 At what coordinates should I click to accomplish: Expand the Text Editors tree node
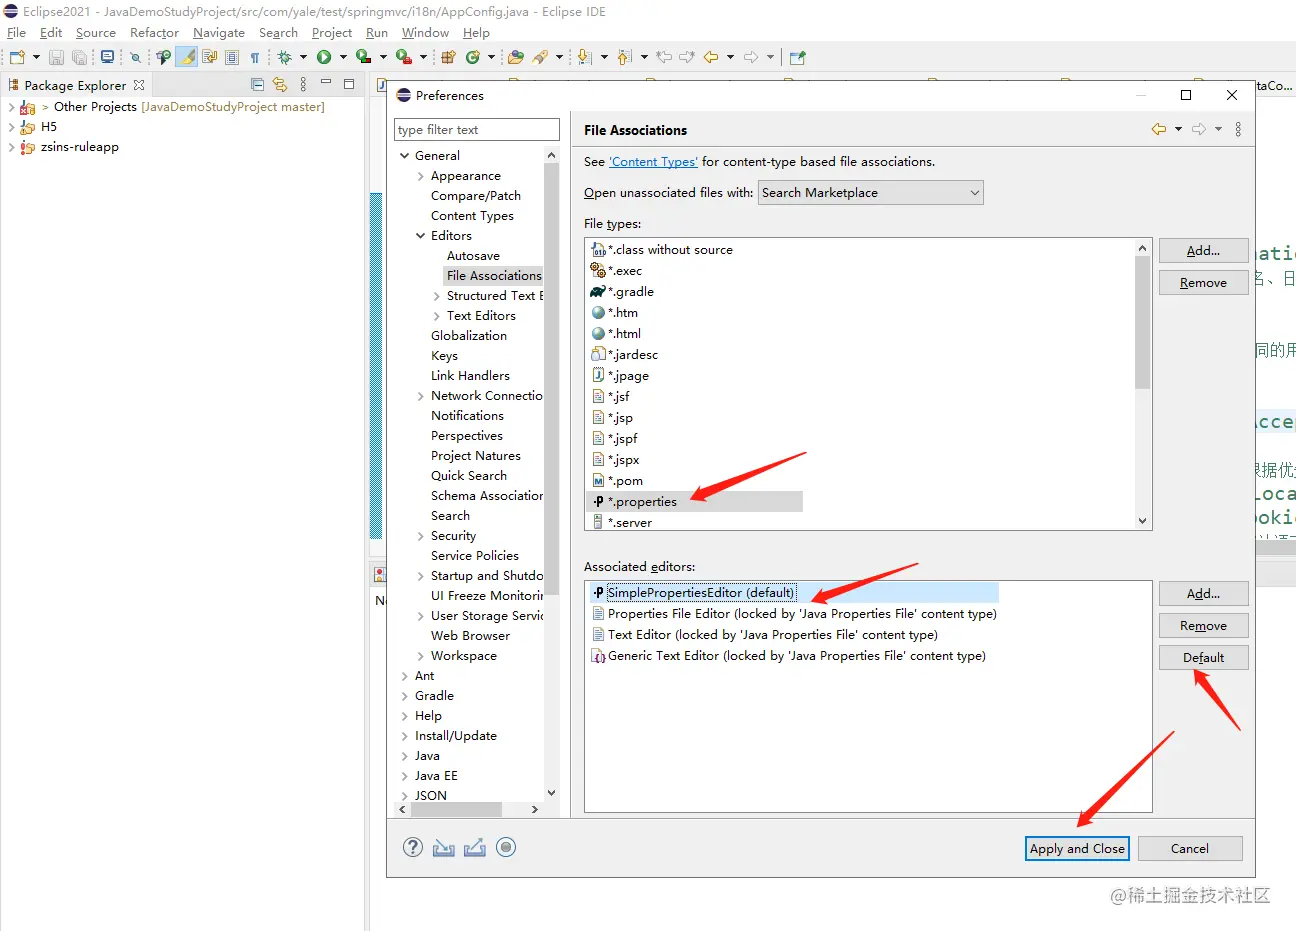click(437, 316)
